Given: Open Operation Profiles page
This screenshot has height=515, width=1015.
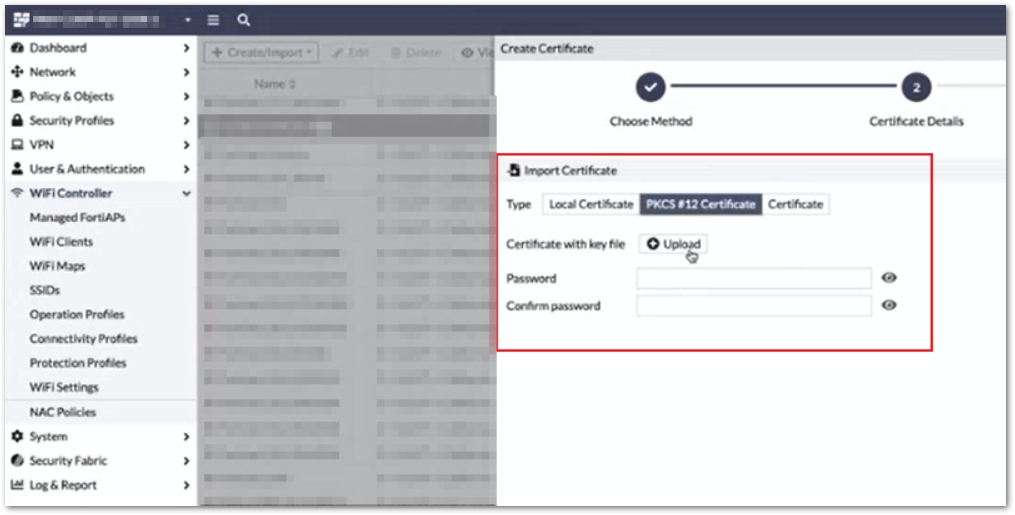Looking at the screenshot, I should pyautogui.click(x=76, y=314).
